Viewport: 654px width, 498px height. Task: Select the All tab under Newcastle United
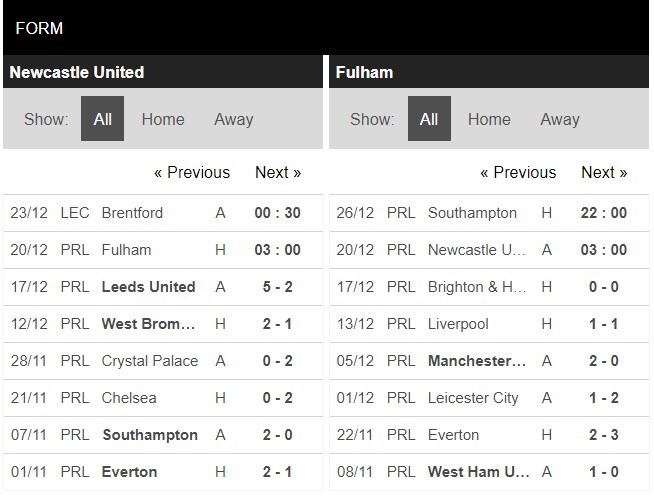click(102, 120)
